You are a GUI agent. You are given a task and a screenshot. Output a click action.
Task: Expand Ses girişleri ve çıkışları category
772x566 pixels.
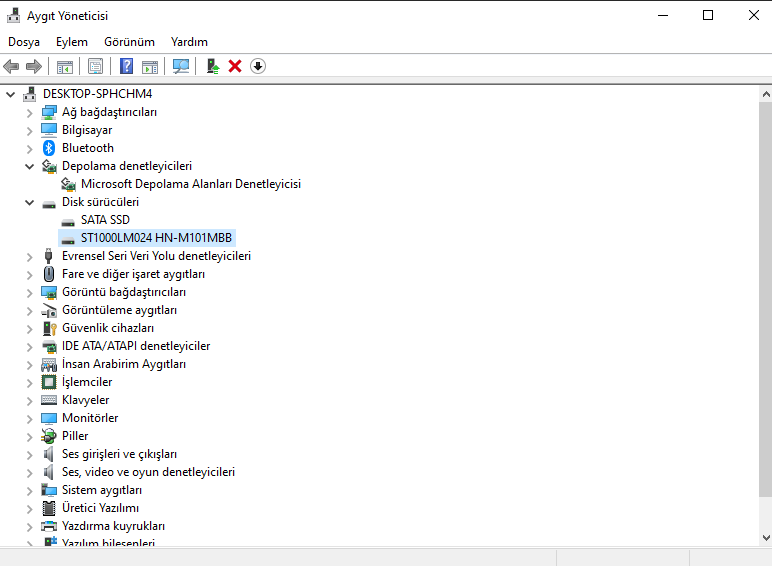[x=30, y=455]
